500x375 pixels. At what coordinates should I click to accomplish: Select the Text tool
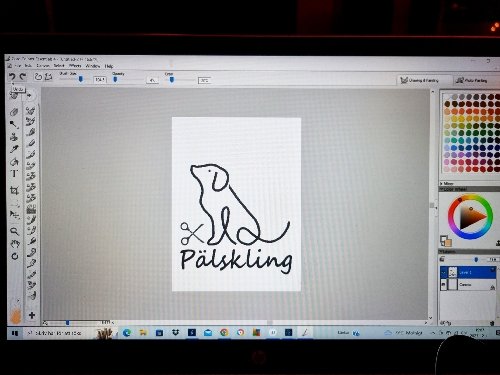[x=14, y=174]
